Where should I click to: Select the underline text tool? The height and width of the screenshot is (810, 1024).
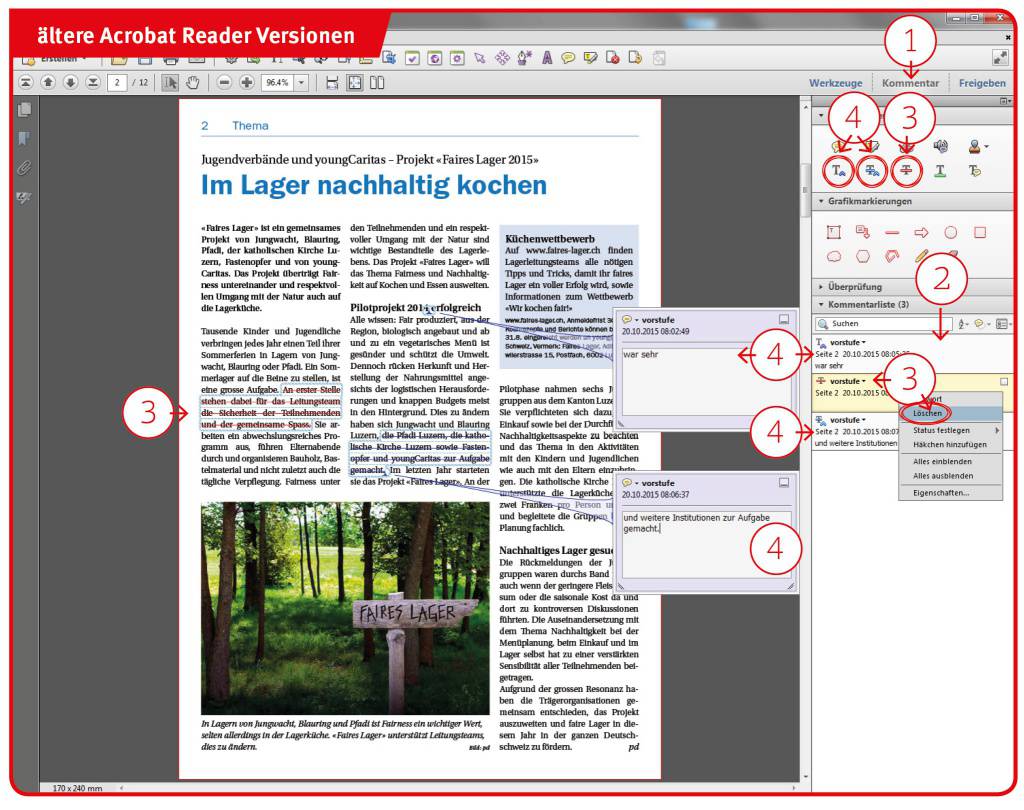[940, 171]
